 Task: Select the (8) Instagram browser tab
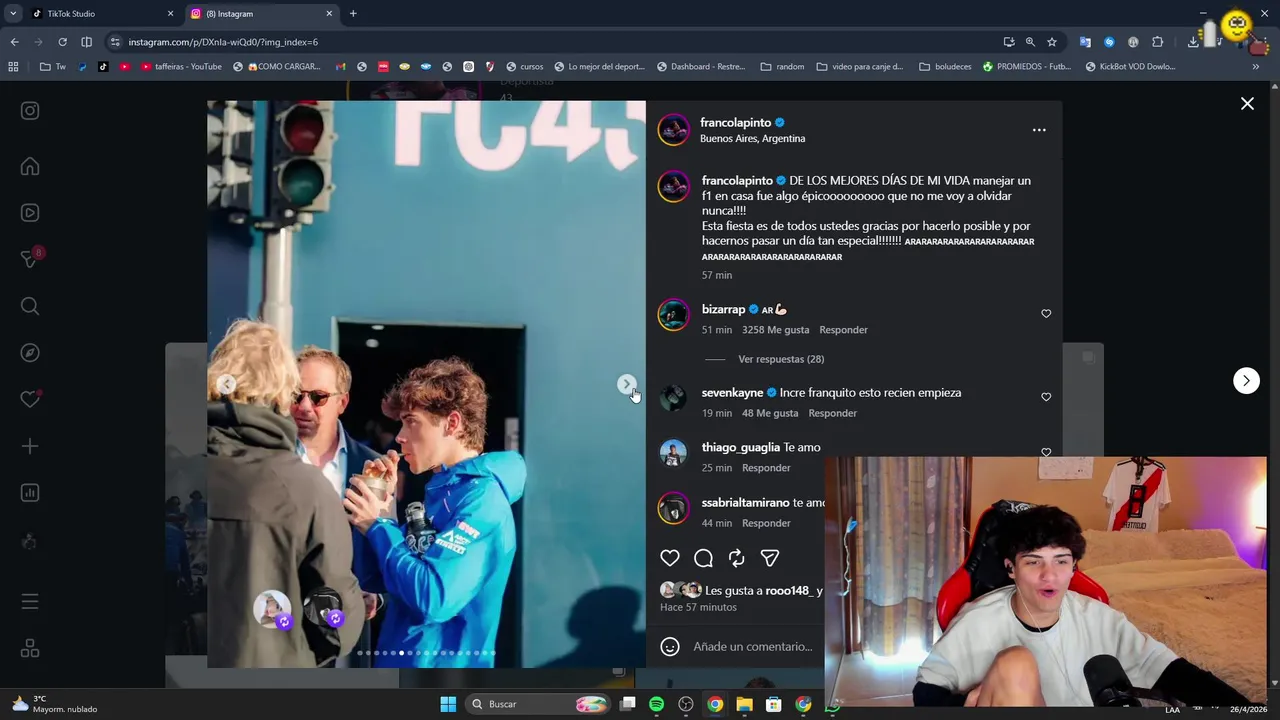coord(260,14)
